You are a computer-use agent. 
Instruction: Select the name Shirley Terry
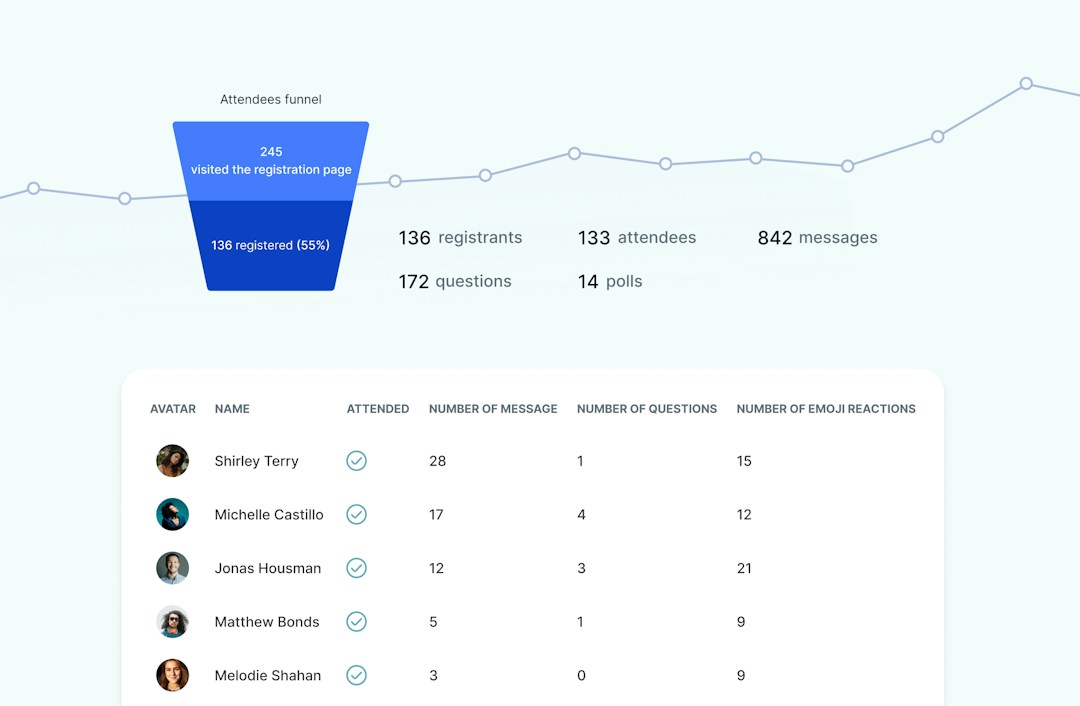pos(256,461)
